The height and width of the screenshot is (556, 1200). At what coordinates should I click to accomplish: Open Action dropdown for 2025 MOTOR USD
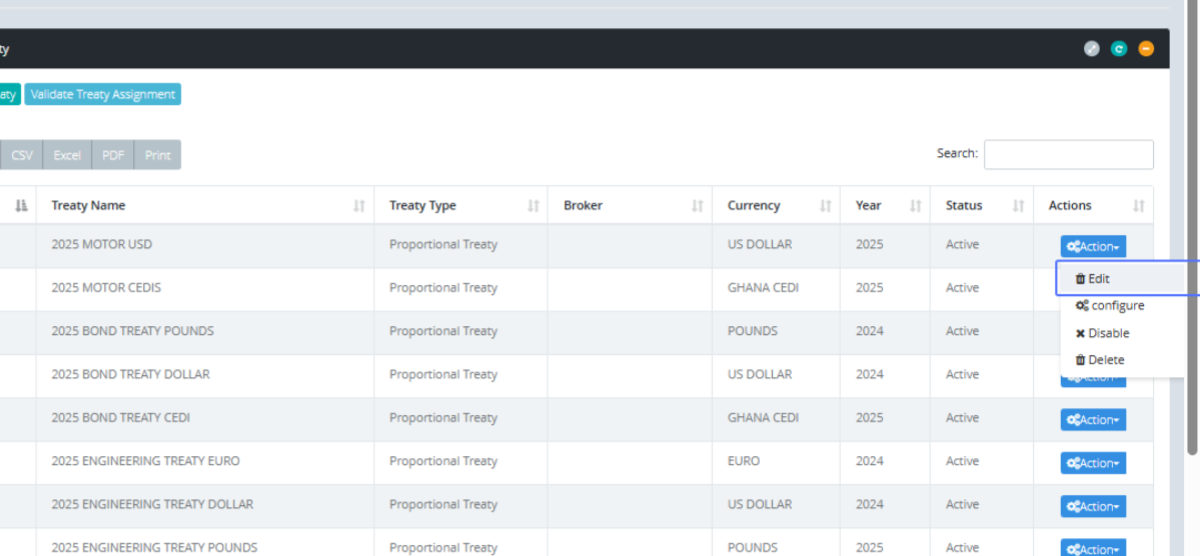1093,246
